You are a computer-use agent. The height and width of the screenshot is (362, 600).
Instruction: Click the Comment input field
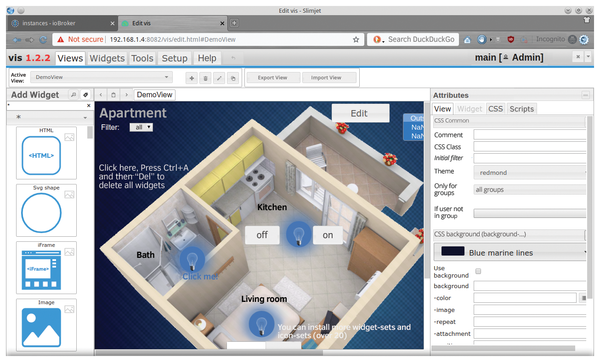(530, 135)
